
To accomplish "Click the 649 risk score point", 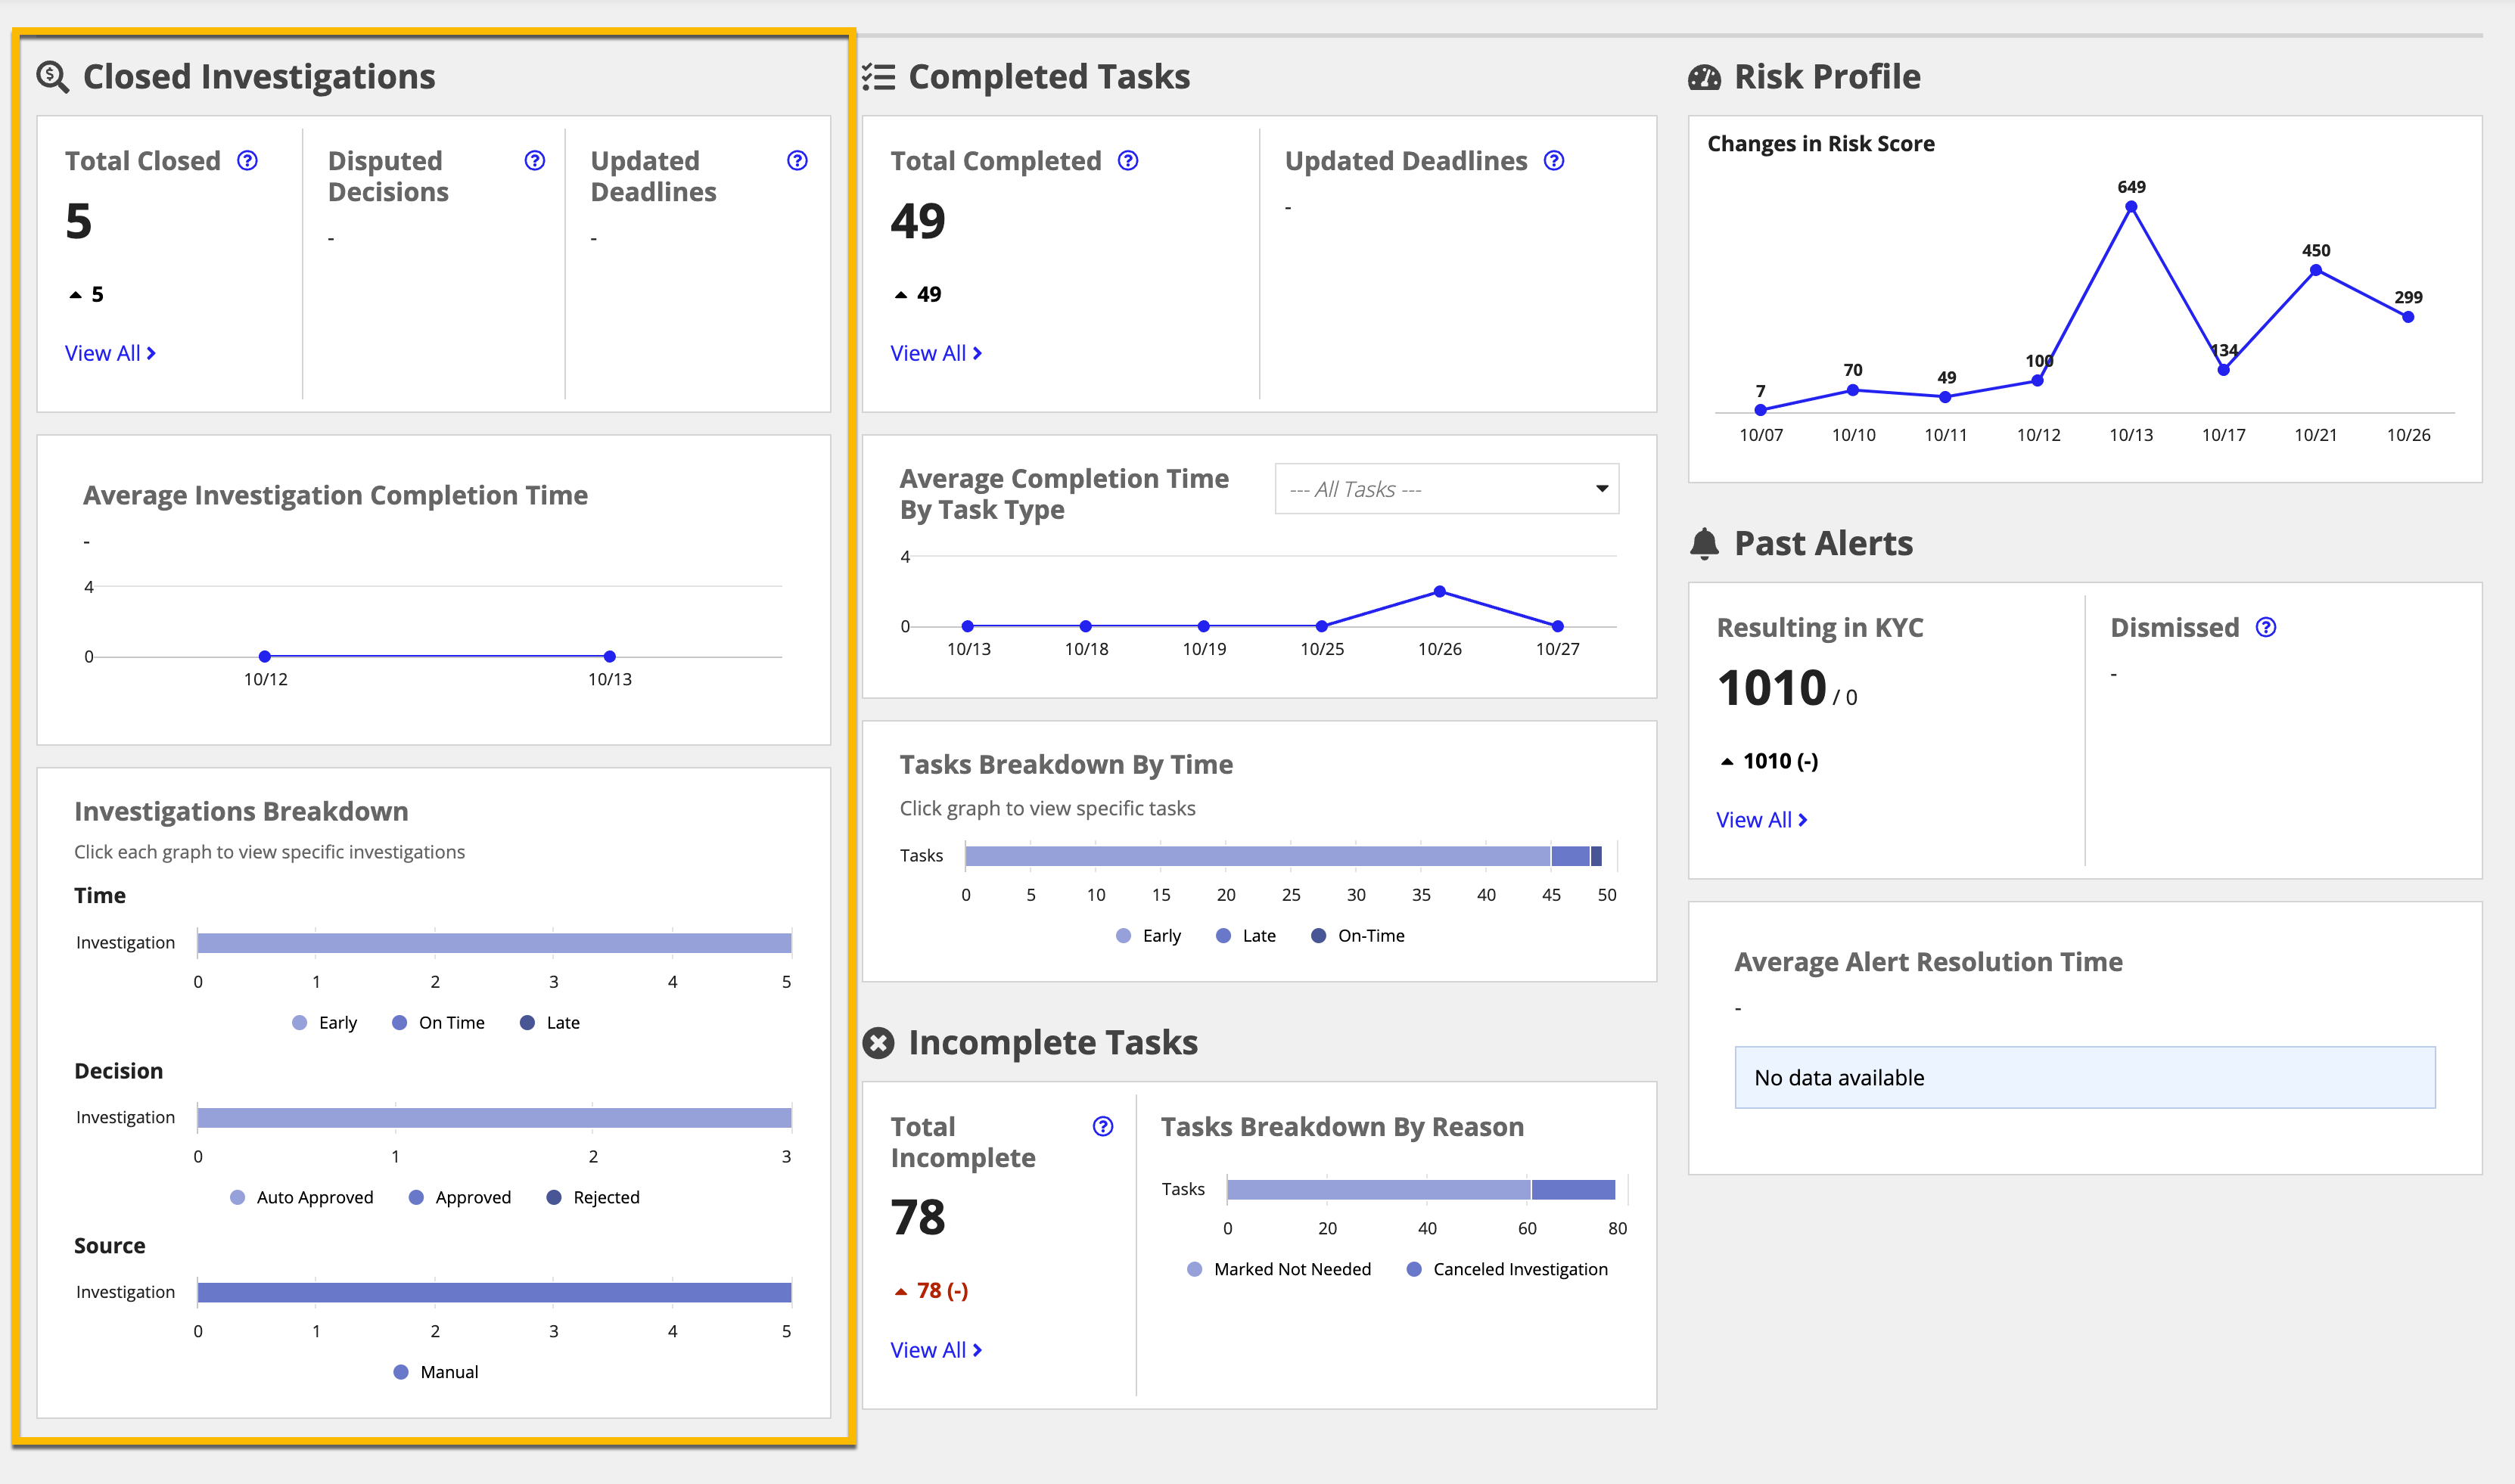I will point(2131,207).
